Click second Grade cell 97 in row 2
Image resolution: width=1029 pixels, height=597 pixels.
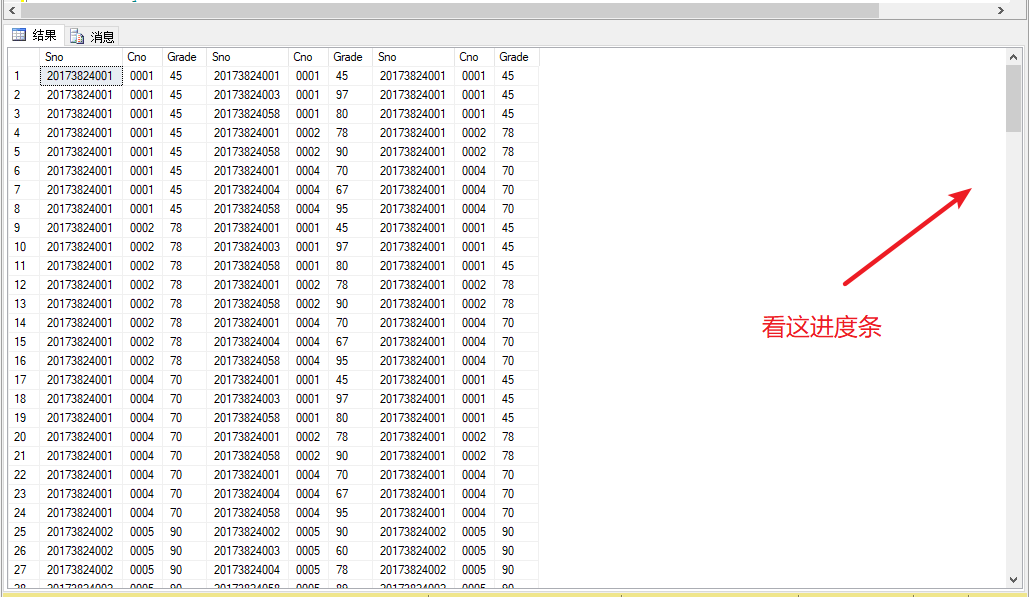pyautogui.click(x=350, y=94)
